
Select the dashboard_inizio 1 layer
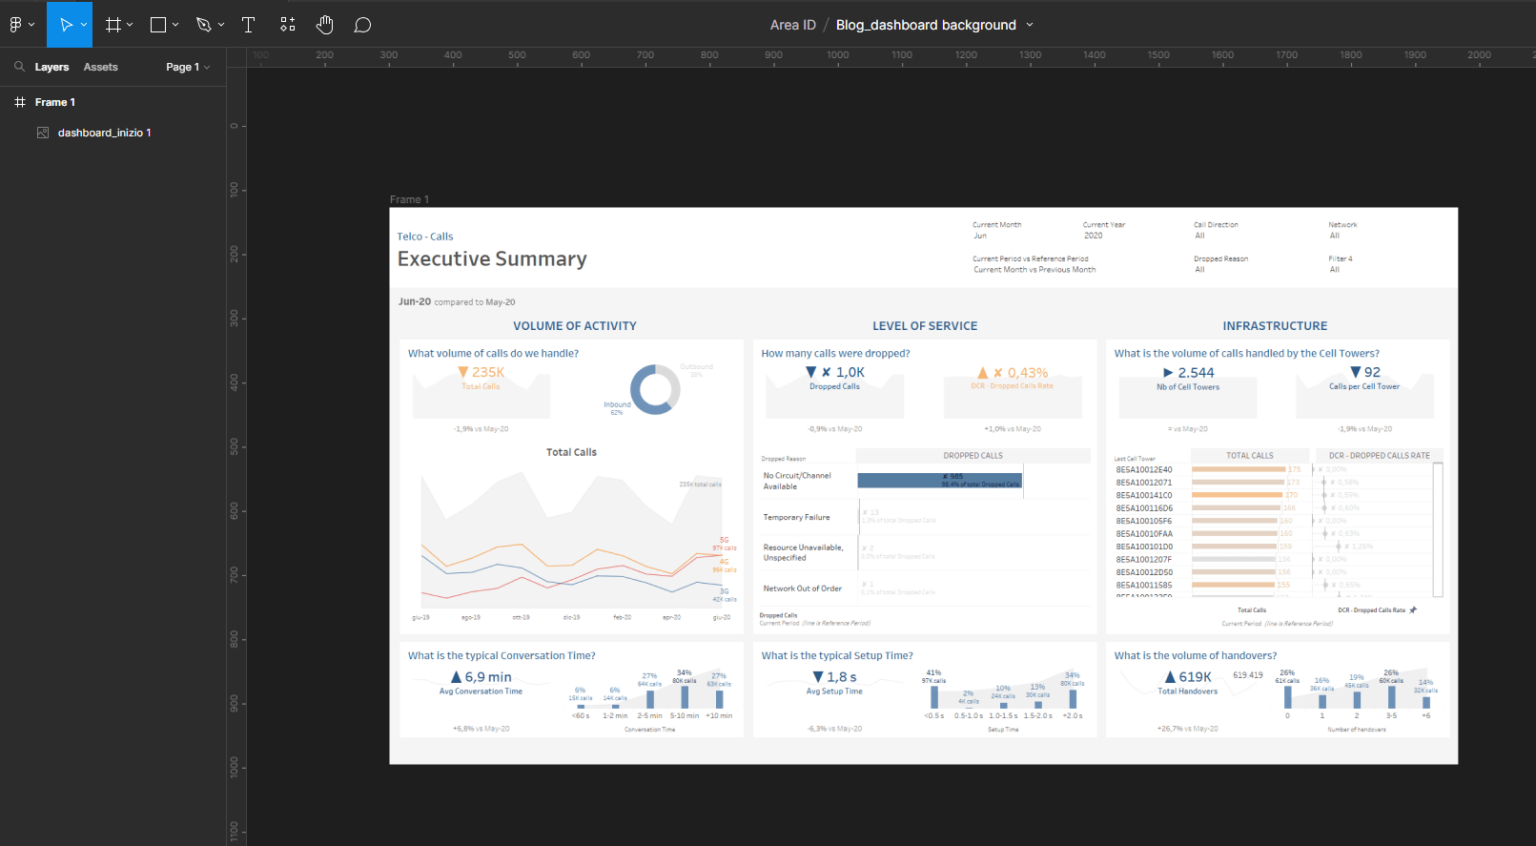(103, 132)
